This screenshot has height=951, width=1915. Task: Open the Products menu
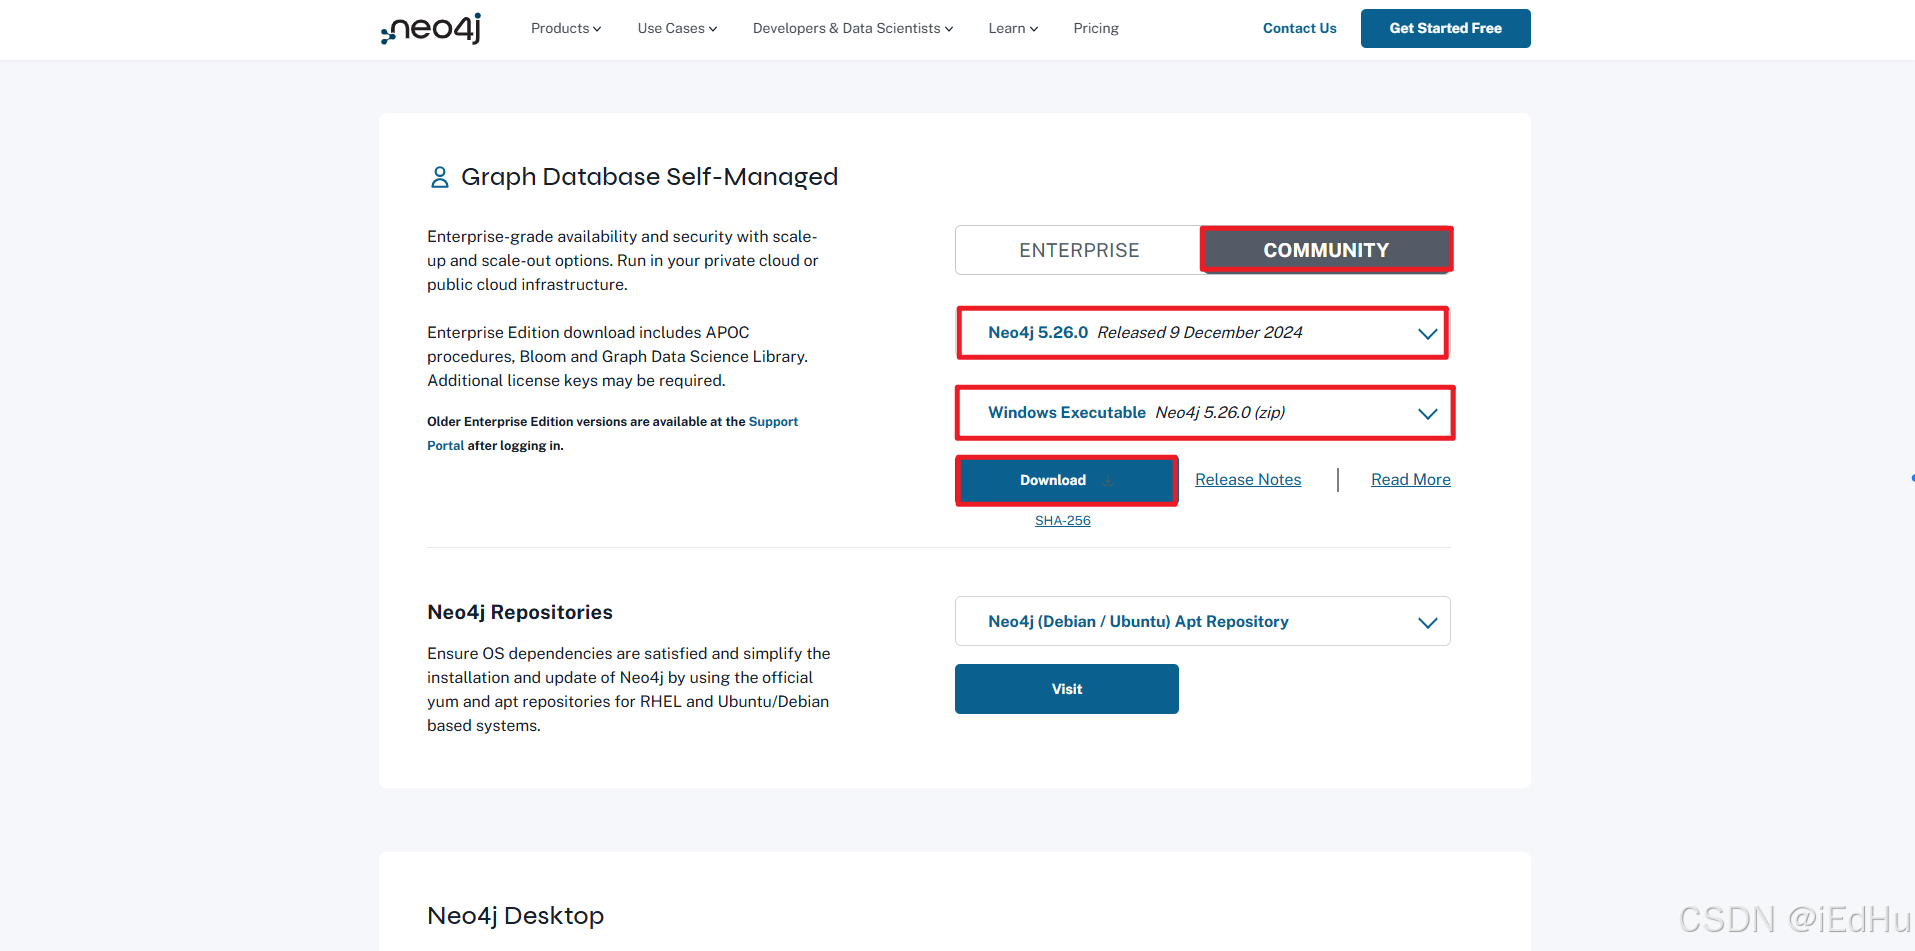coord(565,29)
